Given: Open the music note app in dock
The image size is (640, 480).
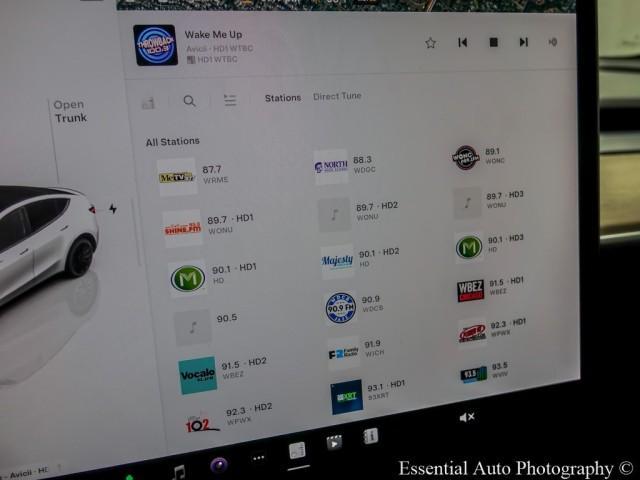Looking at the screenshot, I should [x=179, y=472].
